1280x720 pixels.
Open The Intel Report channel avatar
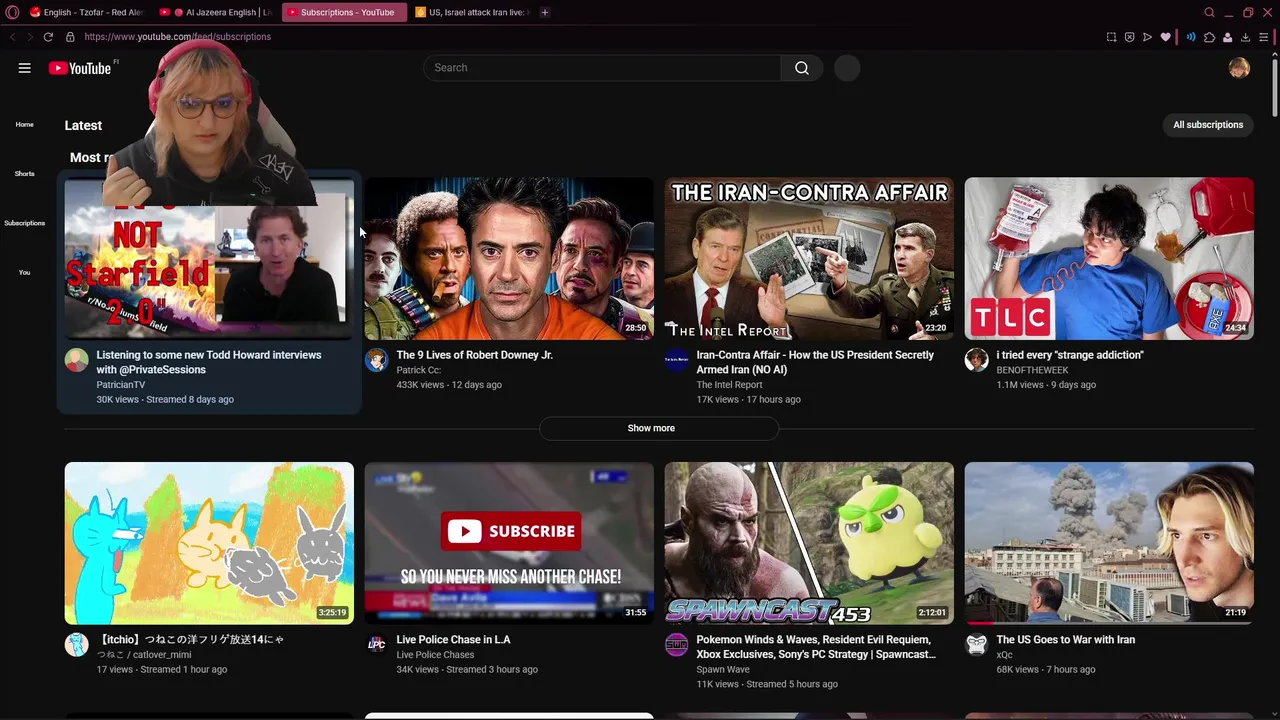tap(677, 361)
